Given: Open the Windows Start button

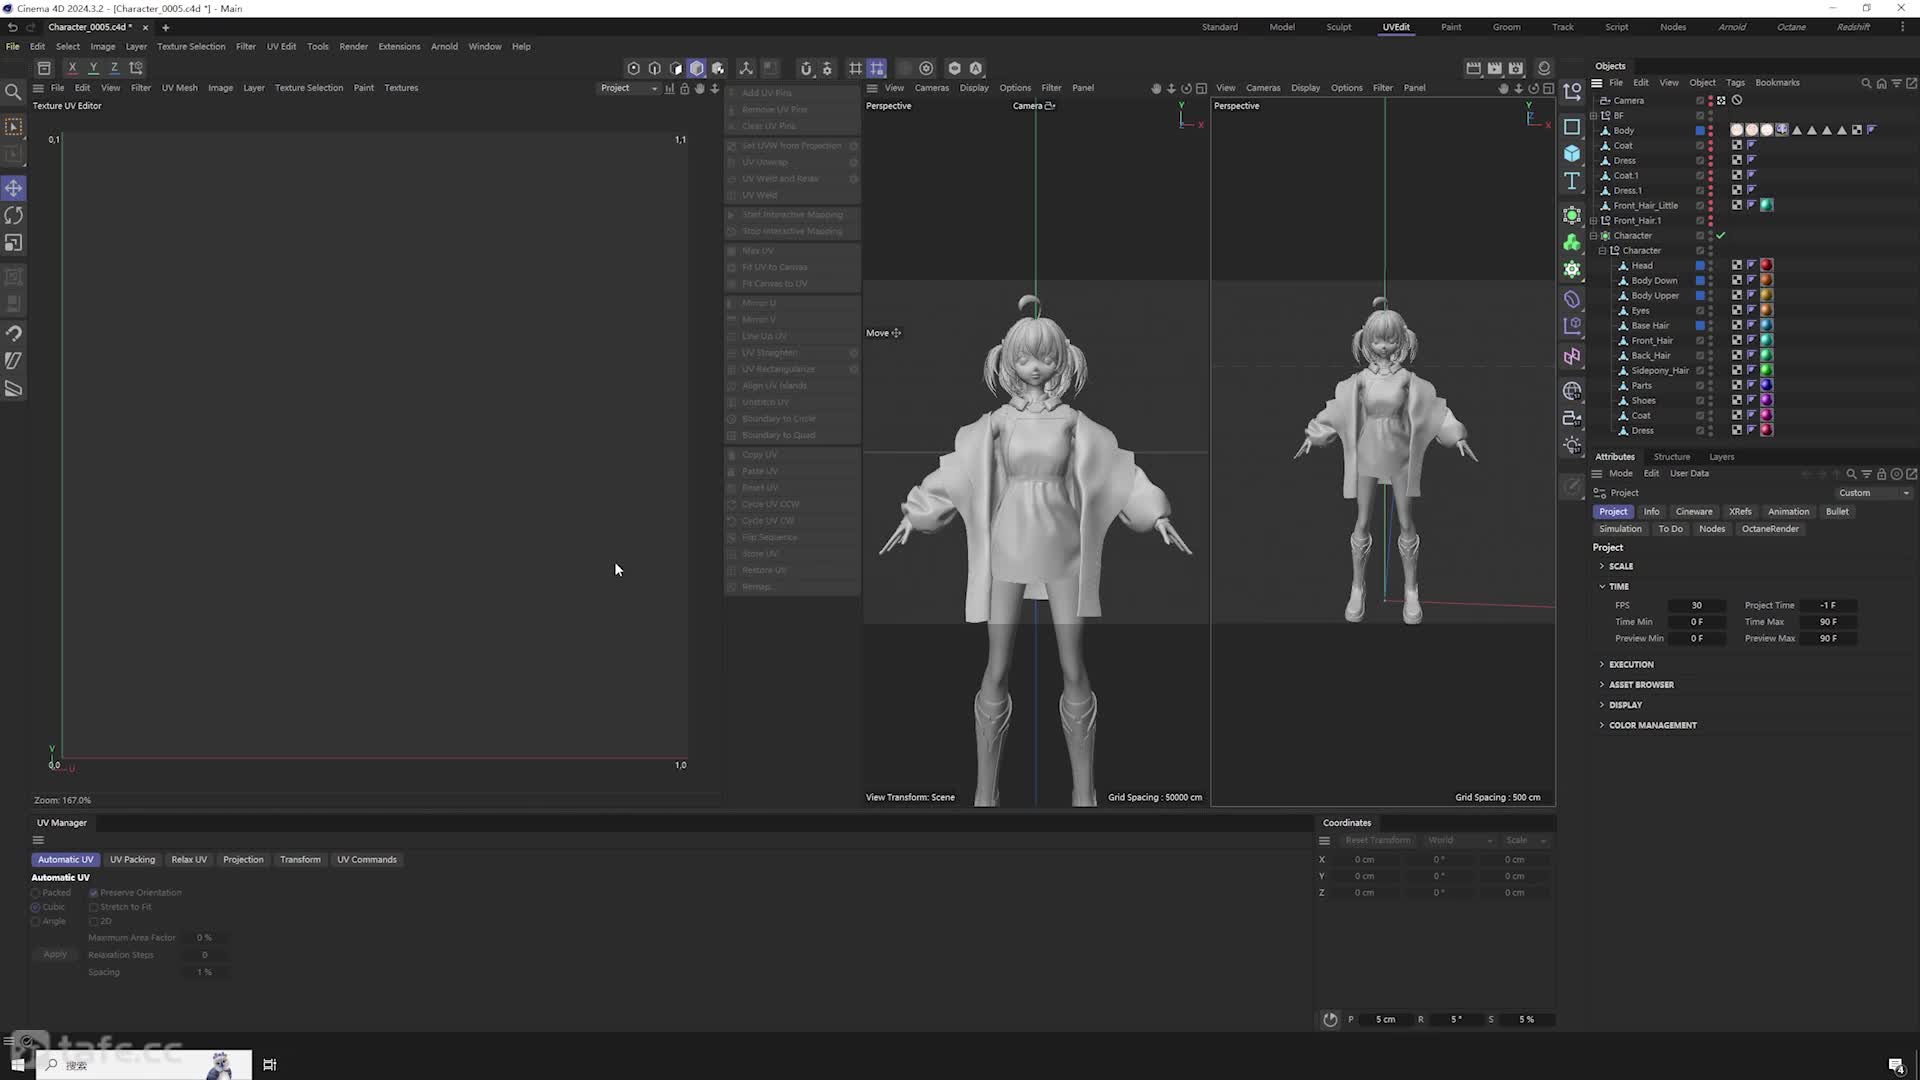Looking at the screenshot, I should pos(17,1064).
